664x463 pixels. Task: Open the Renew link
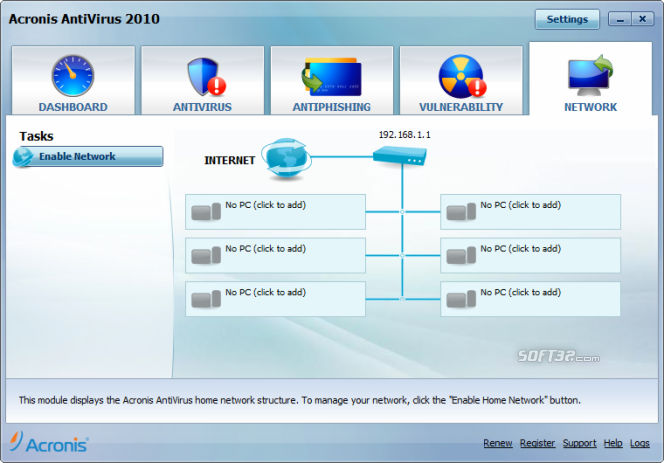click(498, 443)
